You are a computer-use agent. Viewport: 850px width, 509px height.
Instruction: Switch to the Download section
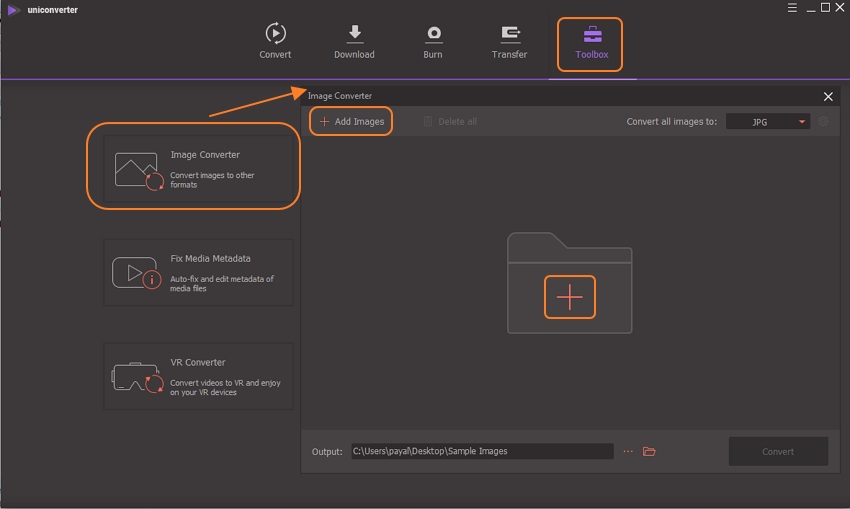coord(354,40)
